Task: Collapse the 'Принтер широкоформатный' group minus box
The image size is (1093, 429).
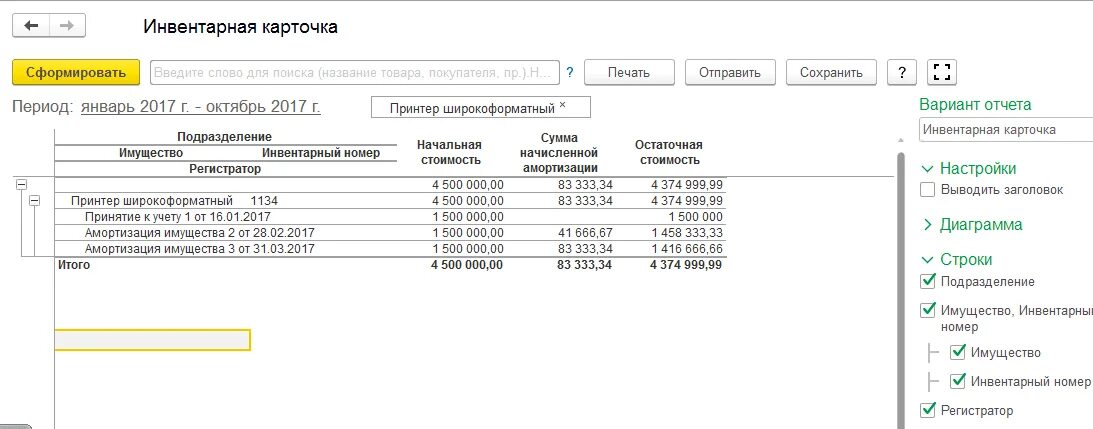Action: click(x=35, y=200)
